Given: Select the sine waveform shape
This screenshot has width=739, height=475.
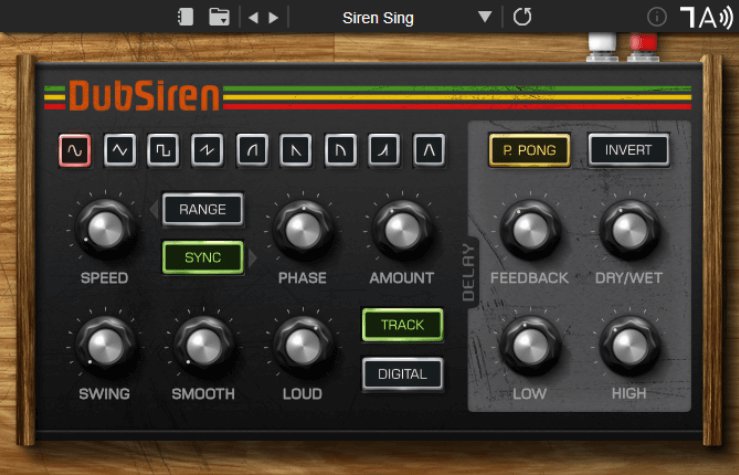Looking at the screenshot, I should 75,150.
